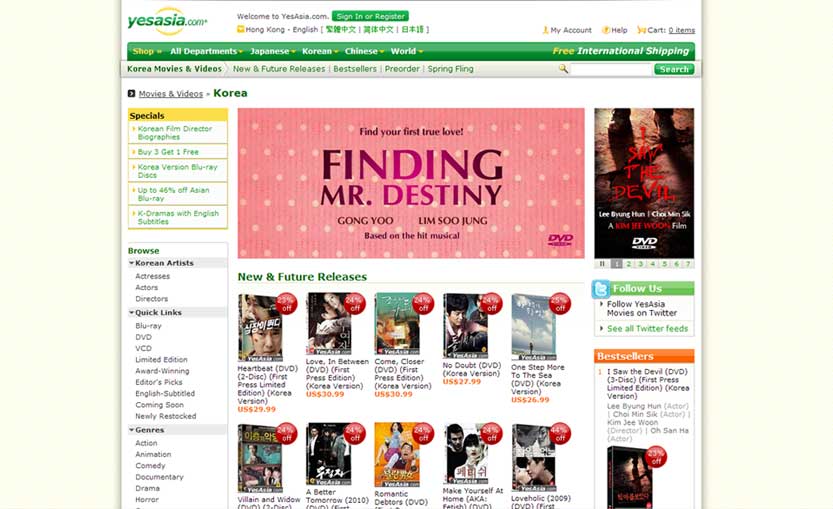Screen dimensions: 833x509
Task: Open the All Departments dropdown menu
Action: tap(206, 52)
